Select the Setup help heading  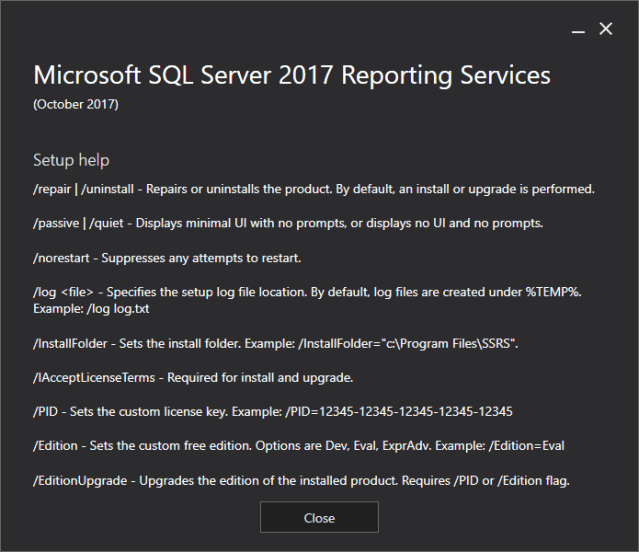tap(71, 160)
